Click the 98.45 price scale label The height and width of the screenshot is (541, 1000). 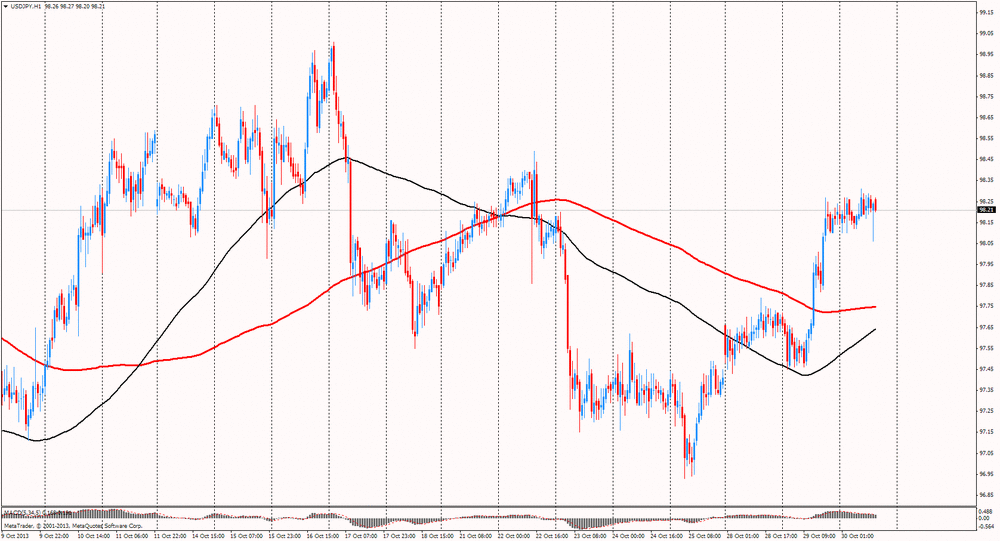985,159
